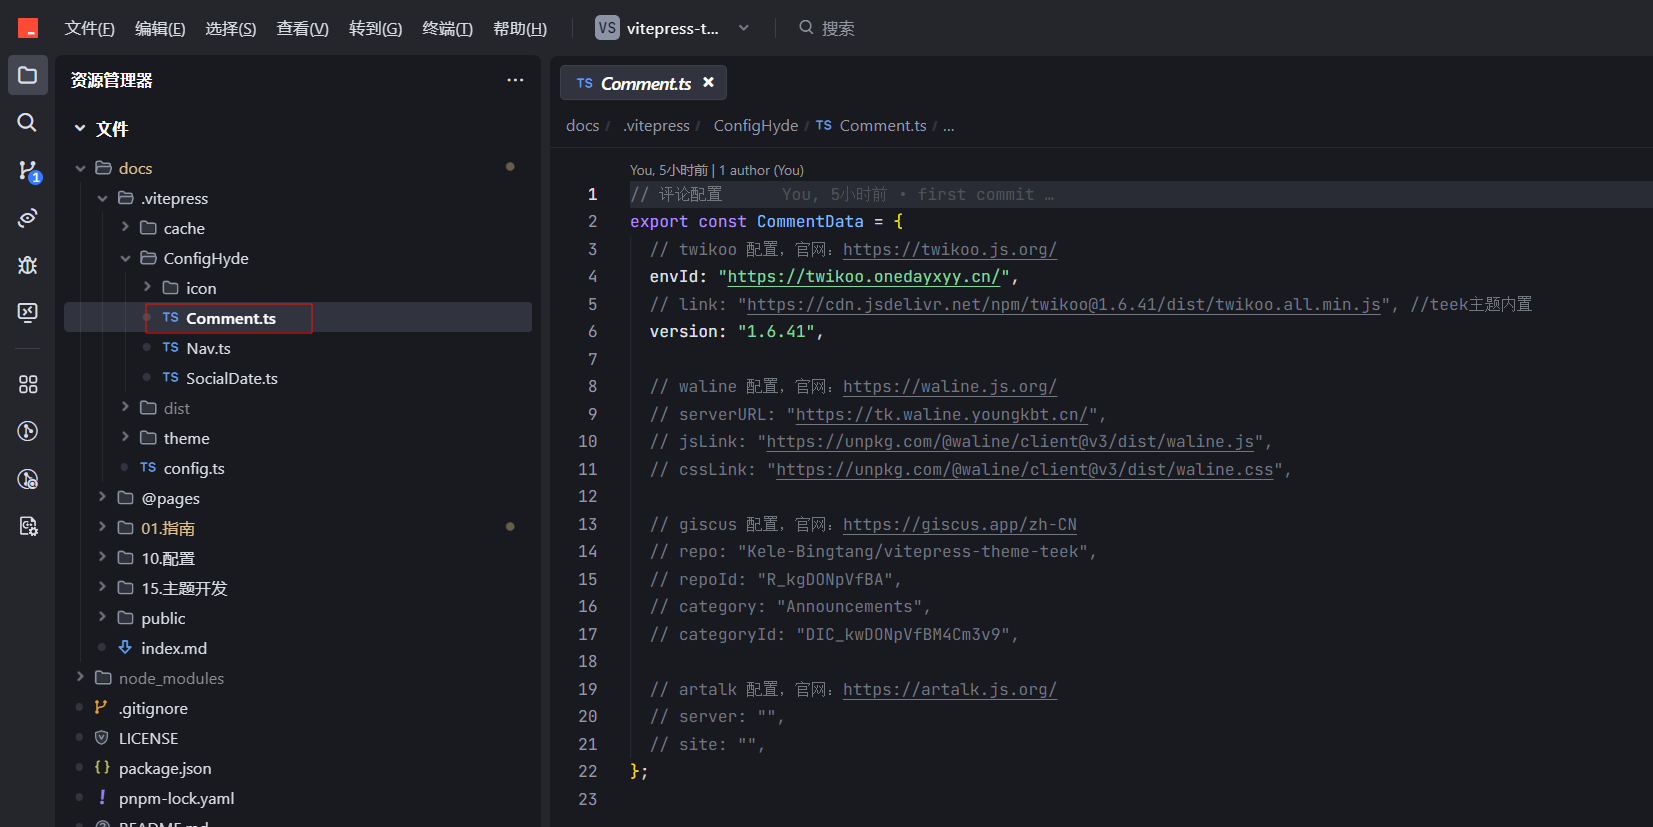Open the Explorer view in activity bar
The image size is (1653, 827).
(28, 75)
